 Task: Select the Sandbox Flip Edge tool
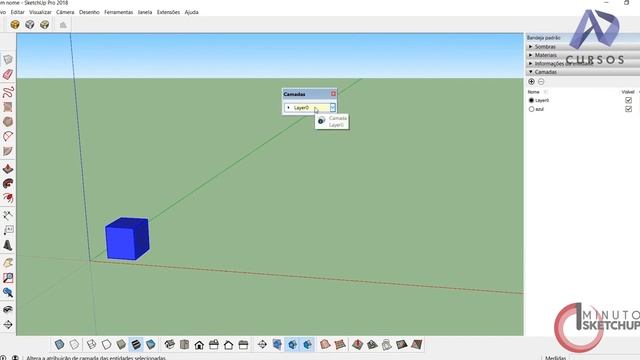[x=416, y=344]
